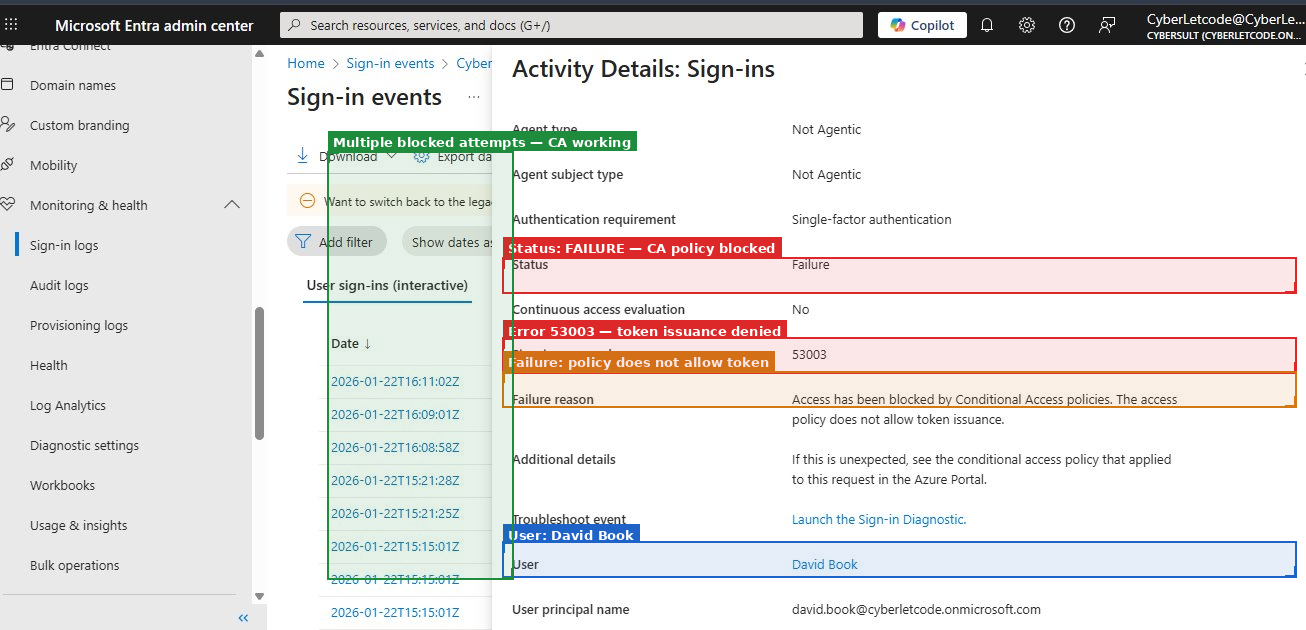Image resolution: width=1306 pixels, height=630 pixels.
Task: Select the error code value 53003
Action: coord(809,354)
